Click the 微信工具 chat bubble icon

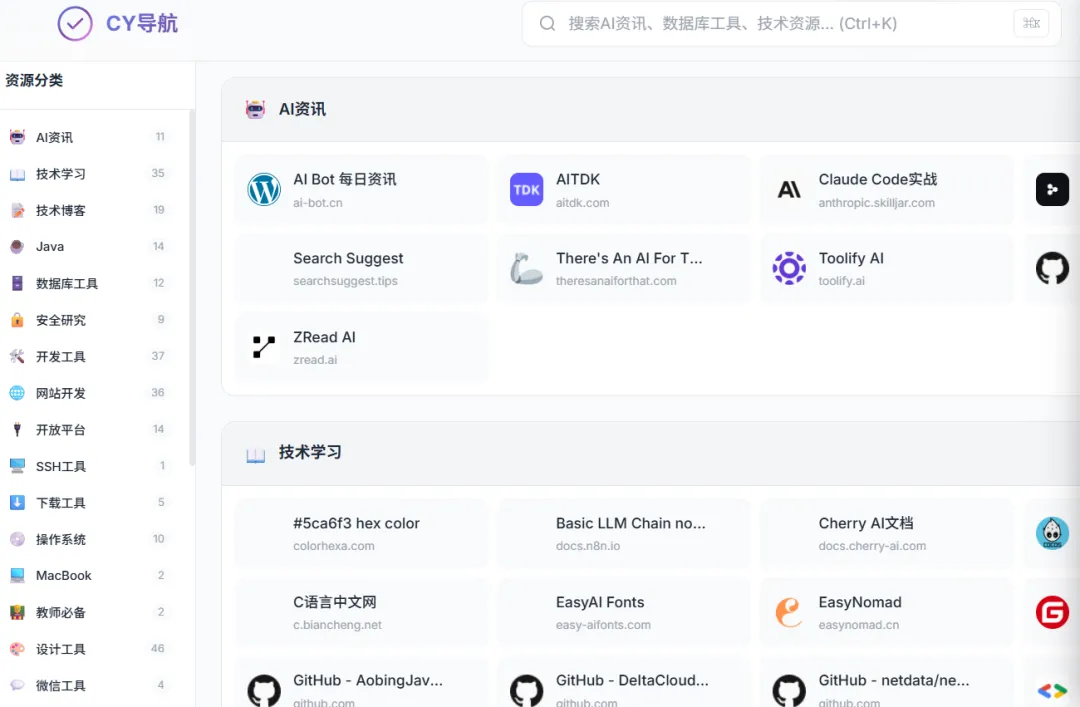[x=17, y=685]
